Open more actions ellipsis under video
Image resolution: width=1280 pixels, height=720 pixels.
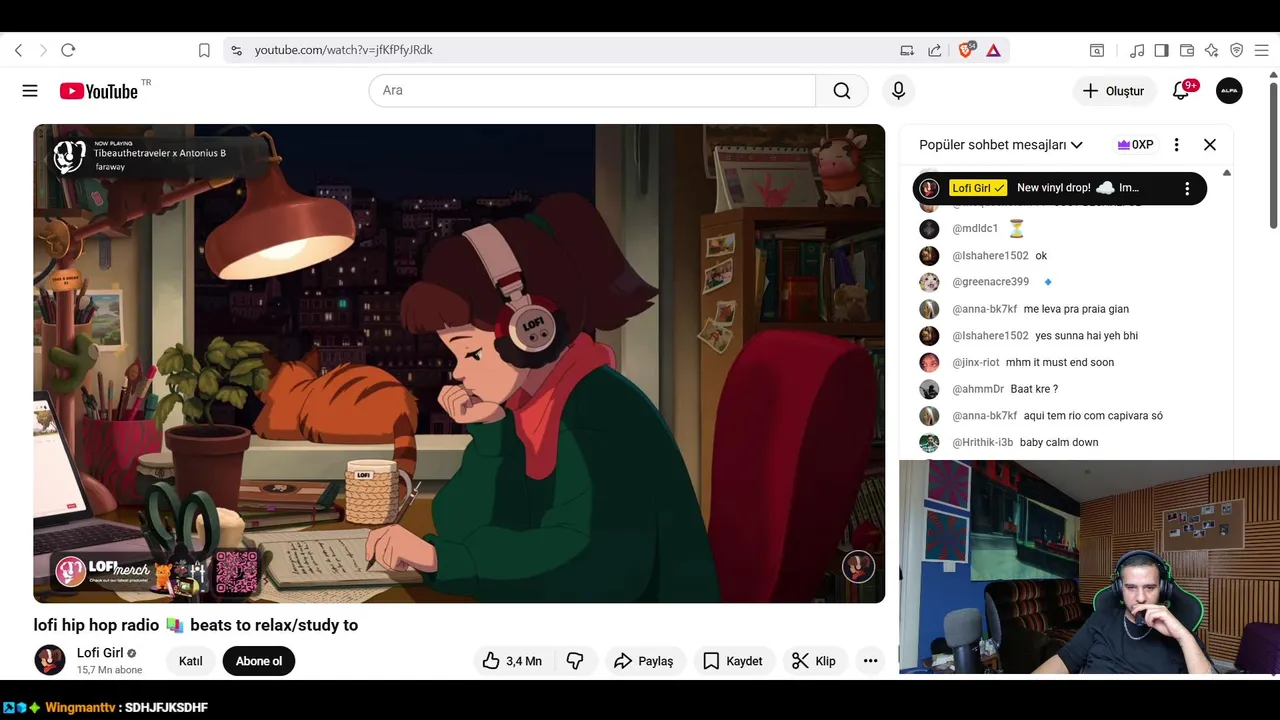point(870,661)
